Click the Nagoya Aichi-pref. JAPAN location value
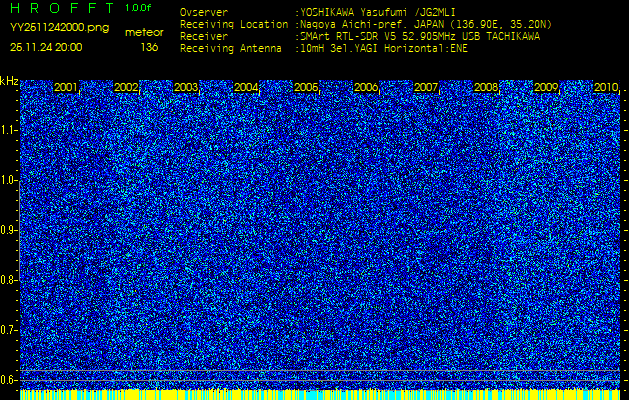Screen dimensions: 629x400 426,24
